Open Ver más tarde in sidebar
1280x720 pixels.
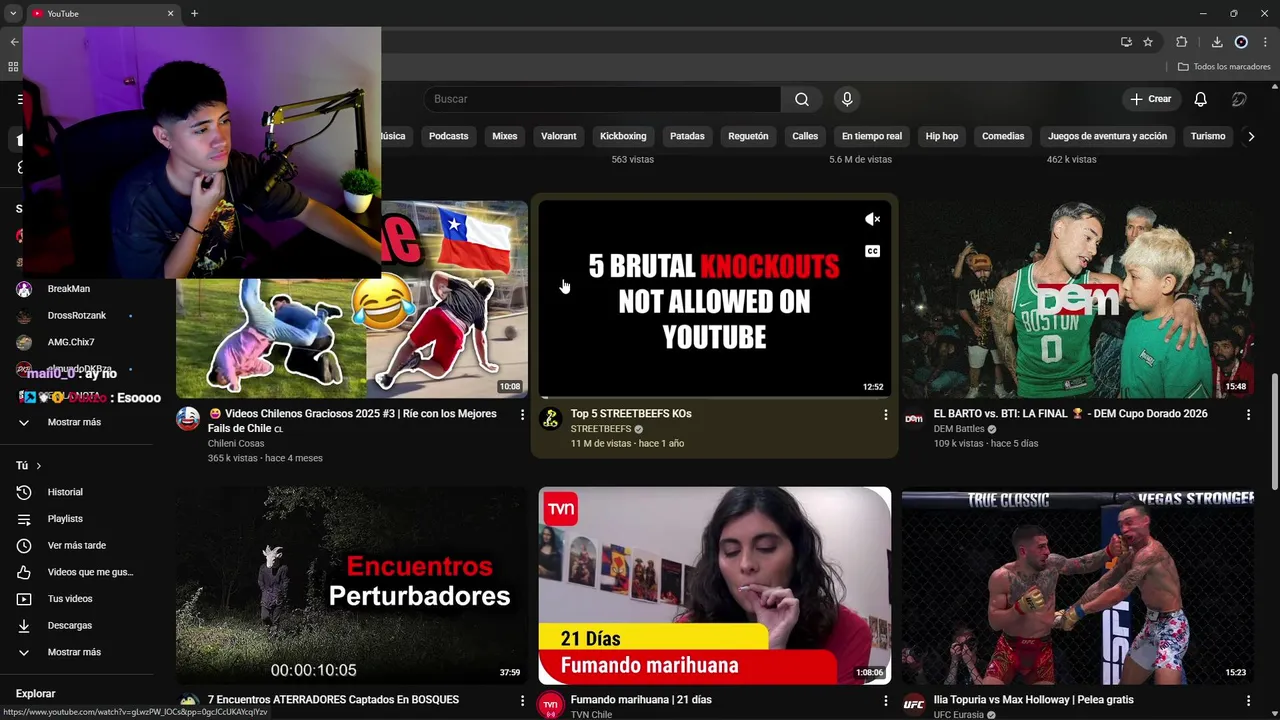coord(76,546)
